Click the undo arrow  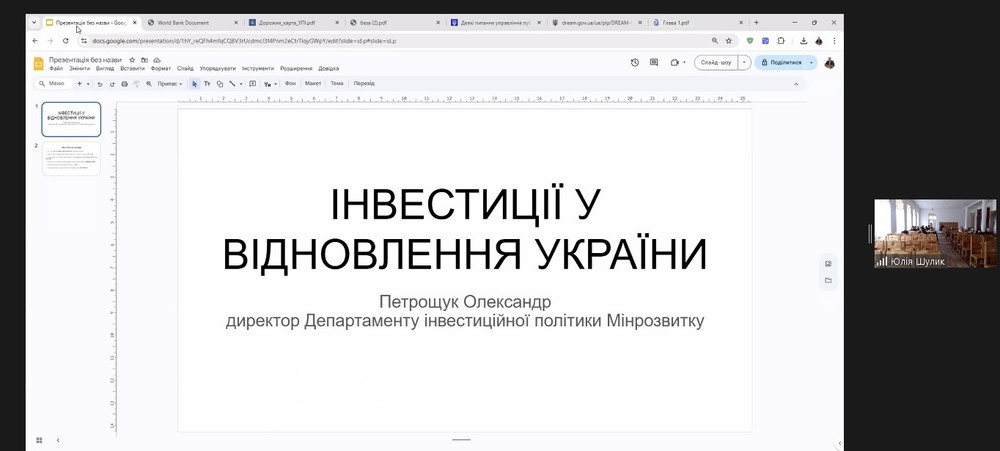tap(100, 84)
